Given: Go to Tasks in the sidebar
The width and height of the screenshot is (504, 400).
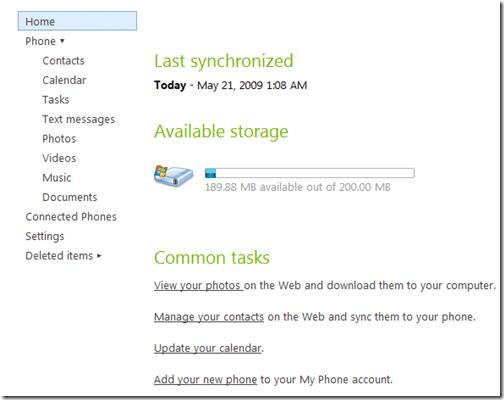Looking at the screenshot, I should tap(56, 100).
